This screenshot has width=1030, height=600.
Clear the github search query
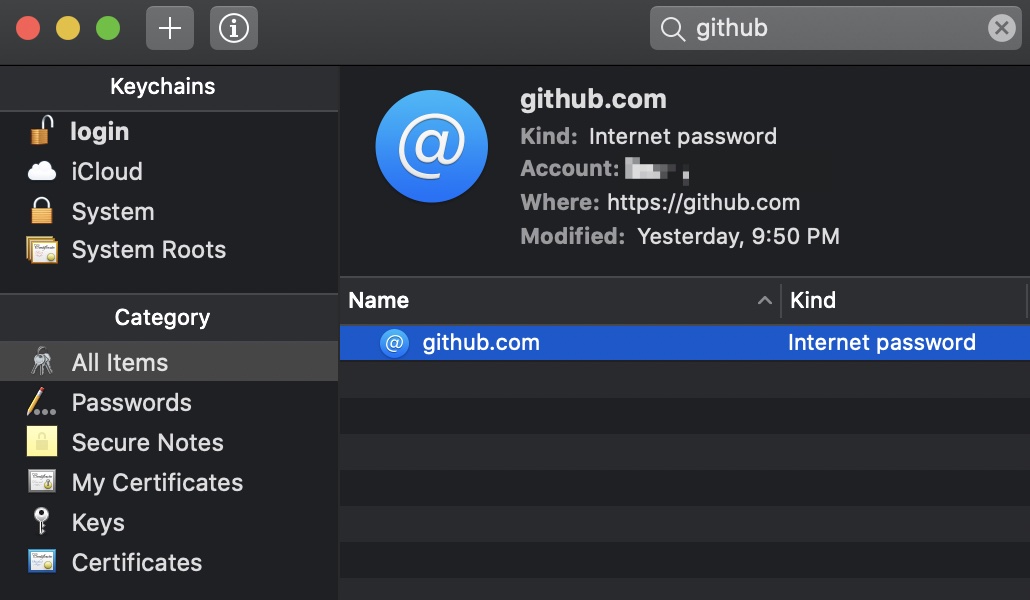click(1001, 28)
